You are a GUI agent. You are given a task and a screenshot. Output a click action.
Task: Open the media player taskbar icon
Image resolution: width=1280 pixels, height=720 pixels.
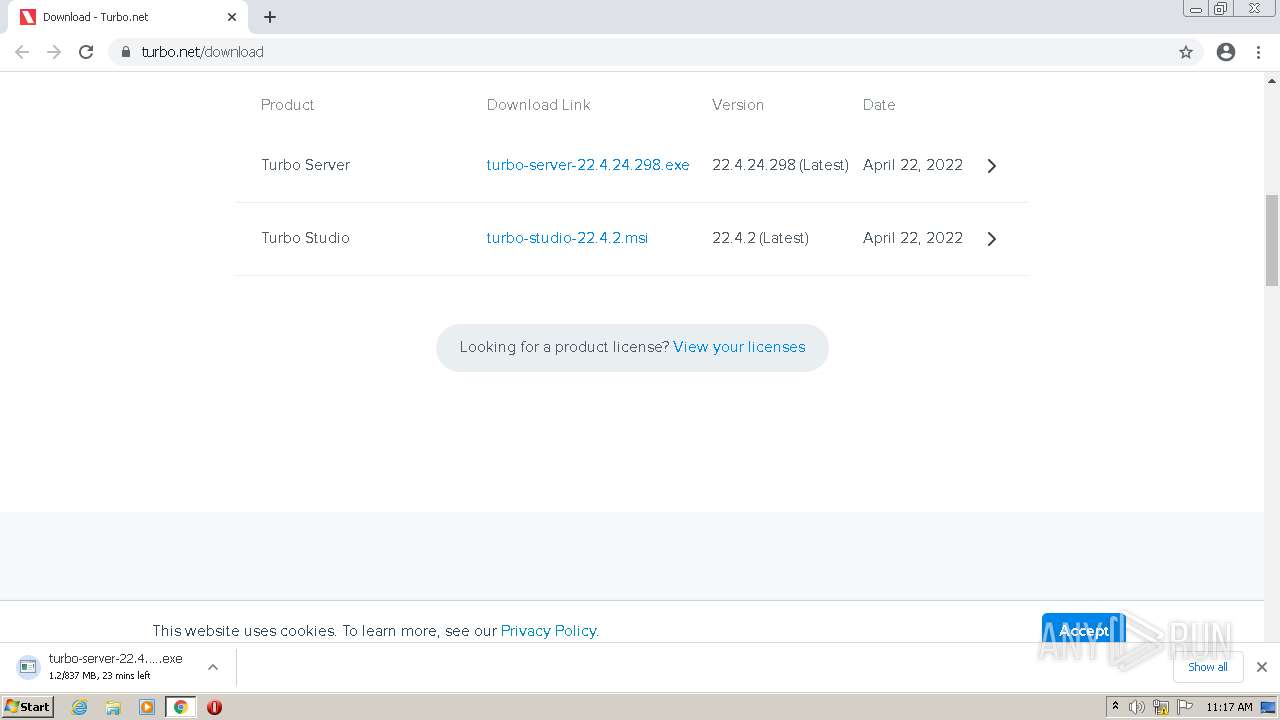point(147,707)
